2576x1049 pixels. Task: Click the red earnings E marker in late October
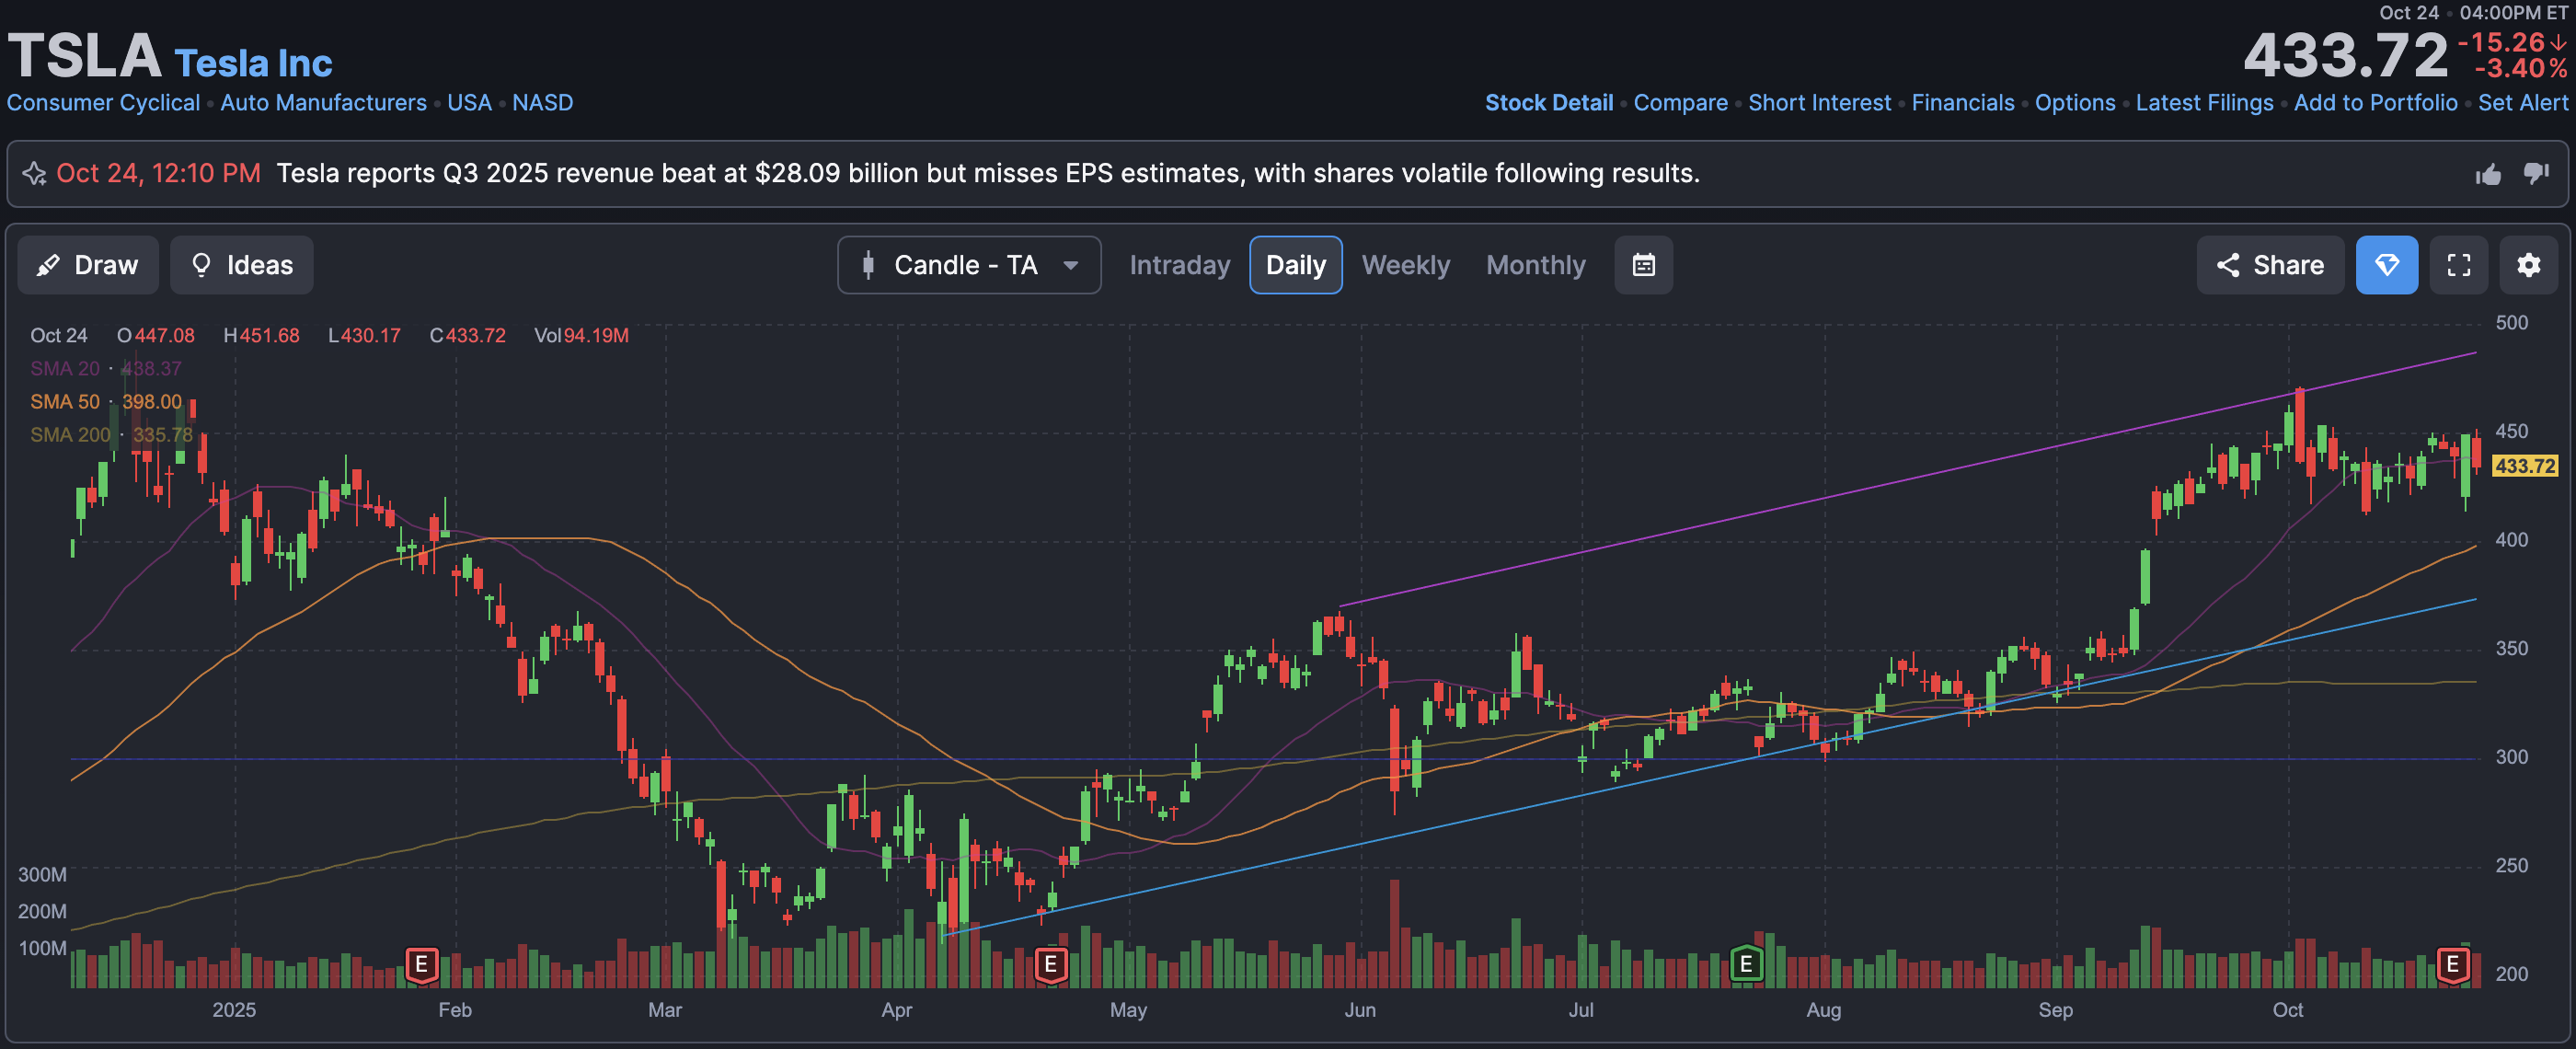[x=2452, y=964]
